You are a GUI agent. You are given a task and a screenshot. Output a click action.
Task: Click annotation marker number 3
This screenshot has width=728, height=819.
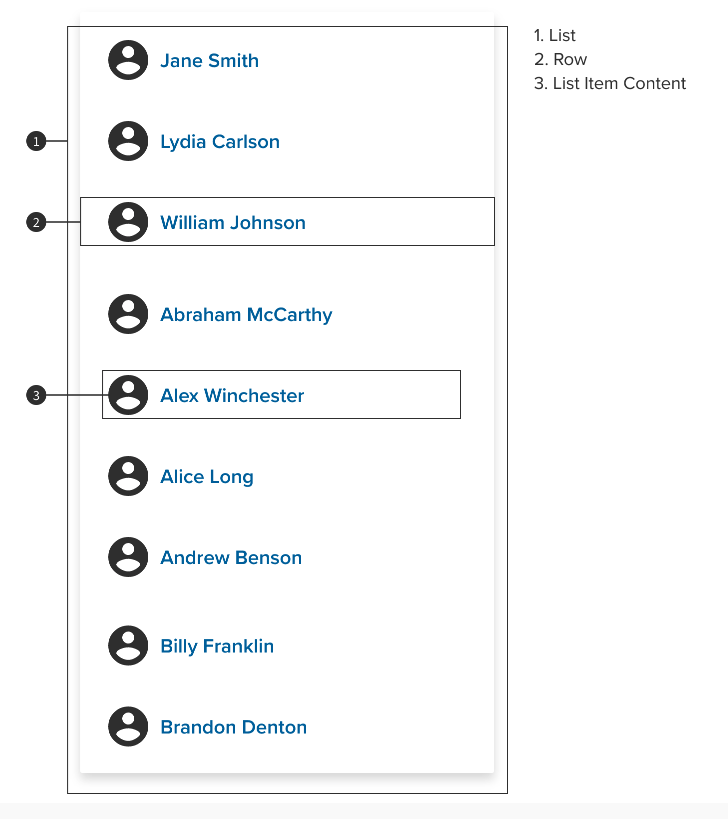coord(36,395)
